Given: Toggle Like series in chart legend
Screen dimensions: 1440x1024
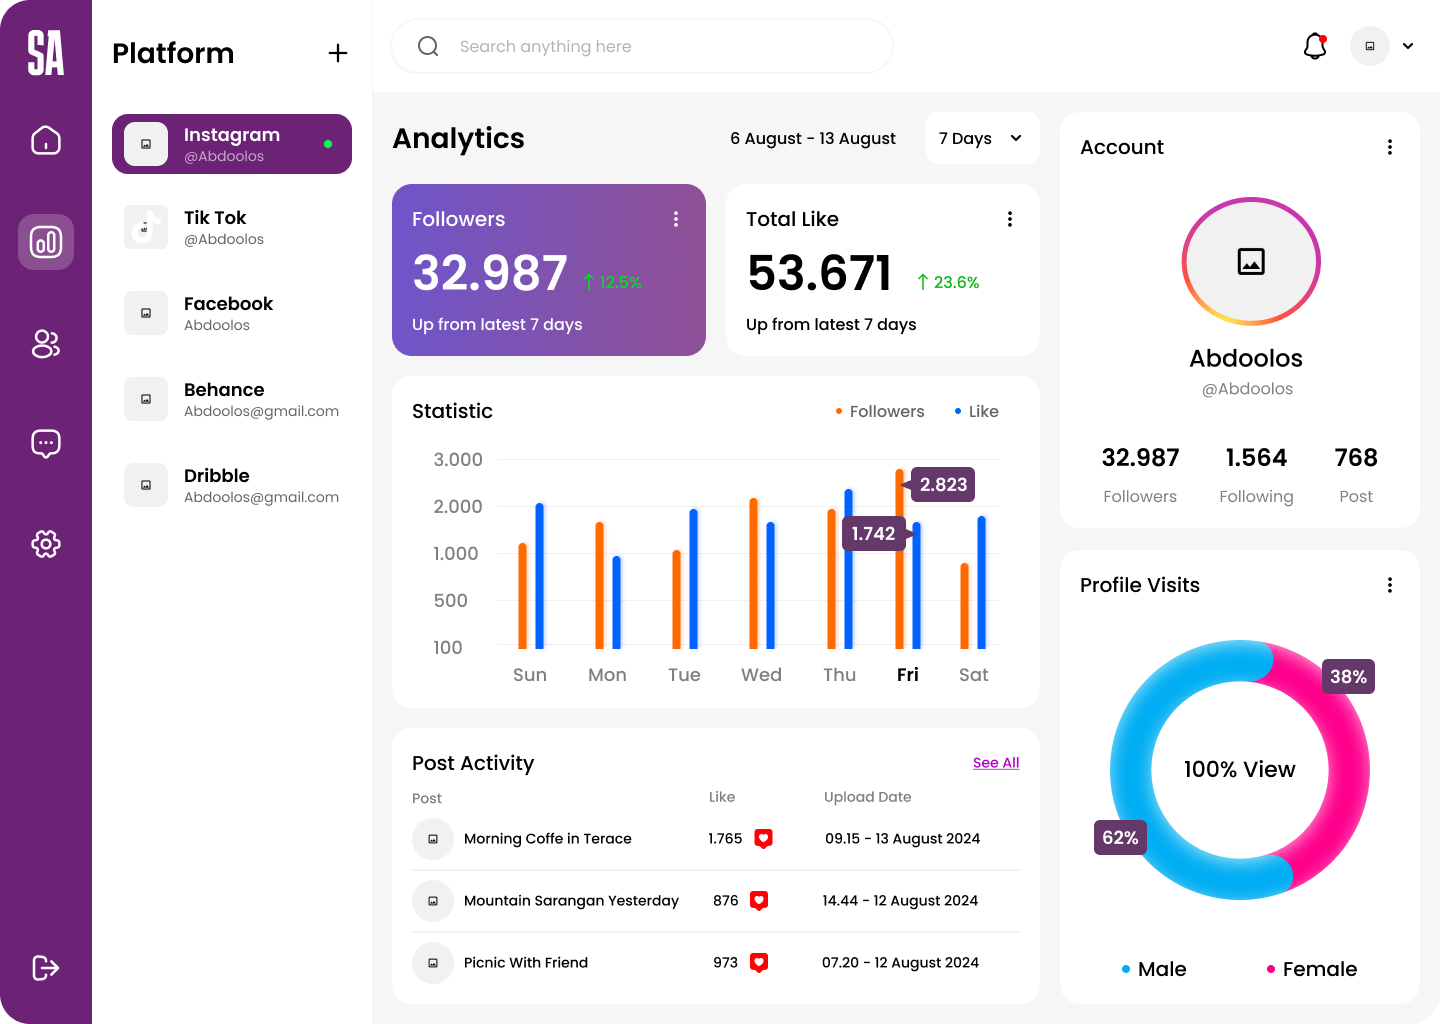Looking at the screenshot, I should pyautogui.click(x=977, y=411).
